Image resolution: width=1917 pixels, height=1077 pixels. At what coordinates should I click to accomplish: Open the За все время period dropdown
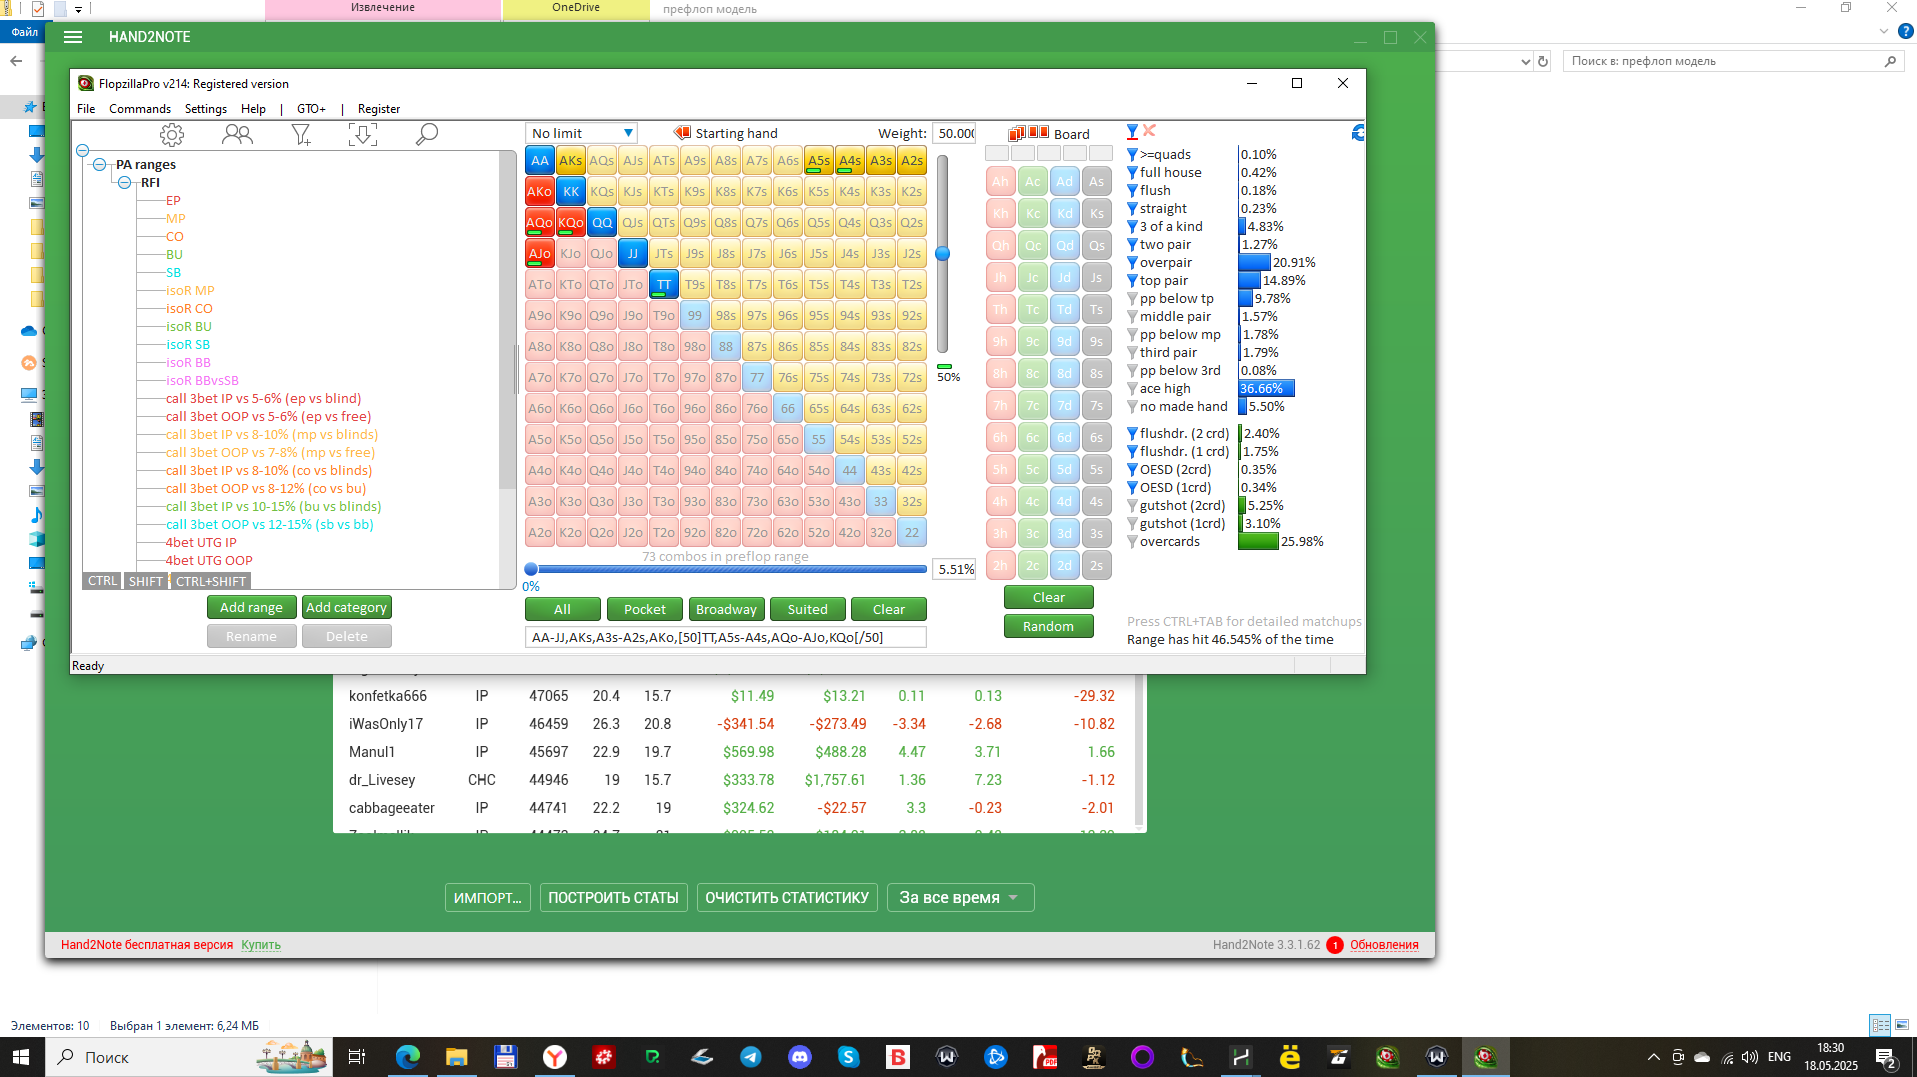960,897
